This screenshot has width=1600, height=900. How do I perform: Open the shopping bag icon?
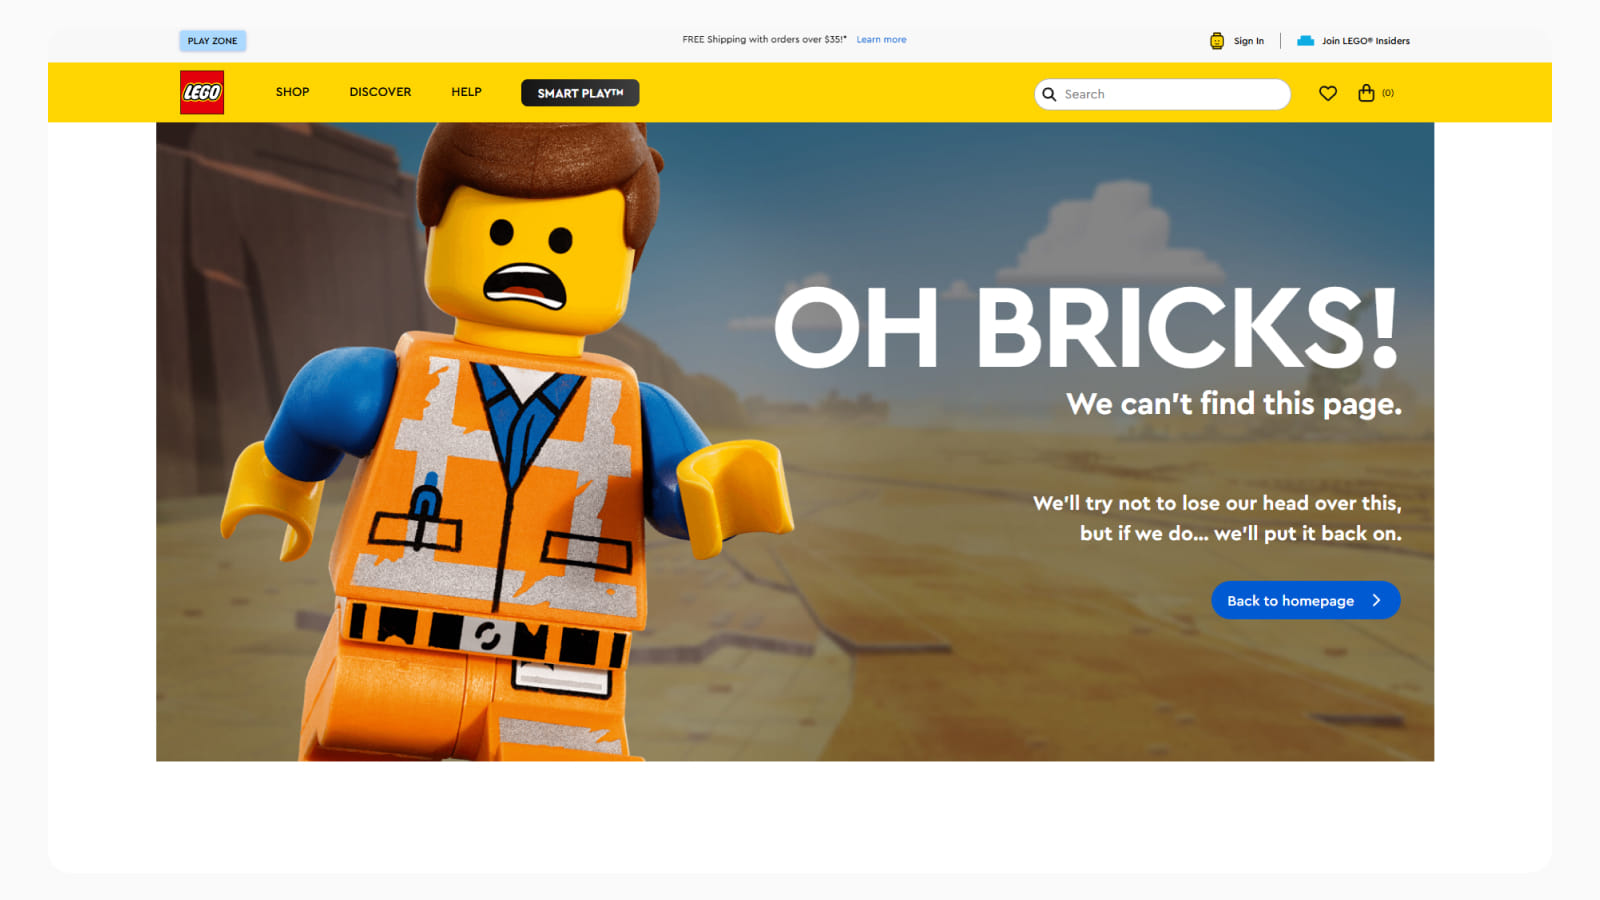1366,93
